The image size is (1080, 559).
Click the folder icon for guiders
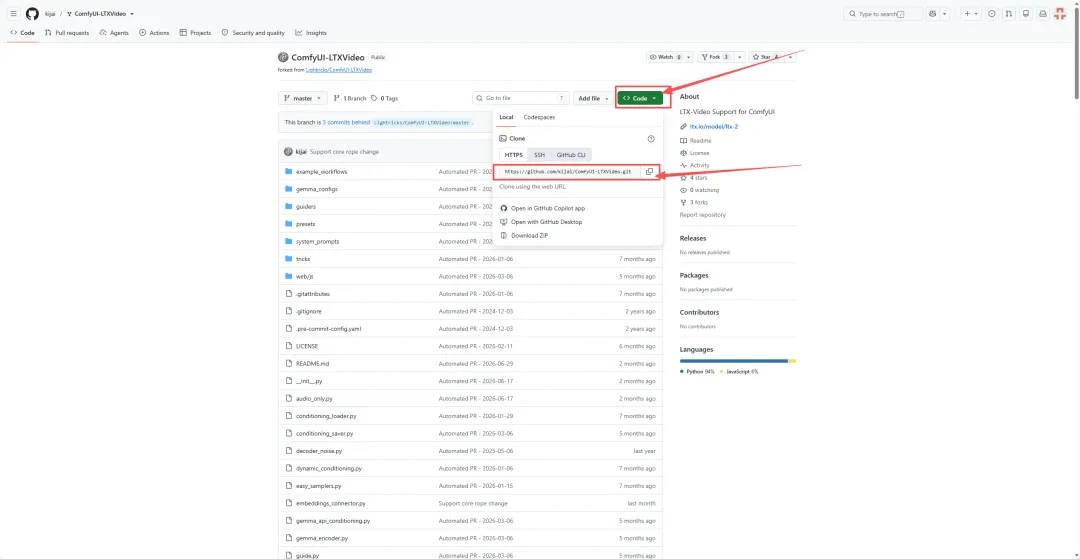(289, 207)
